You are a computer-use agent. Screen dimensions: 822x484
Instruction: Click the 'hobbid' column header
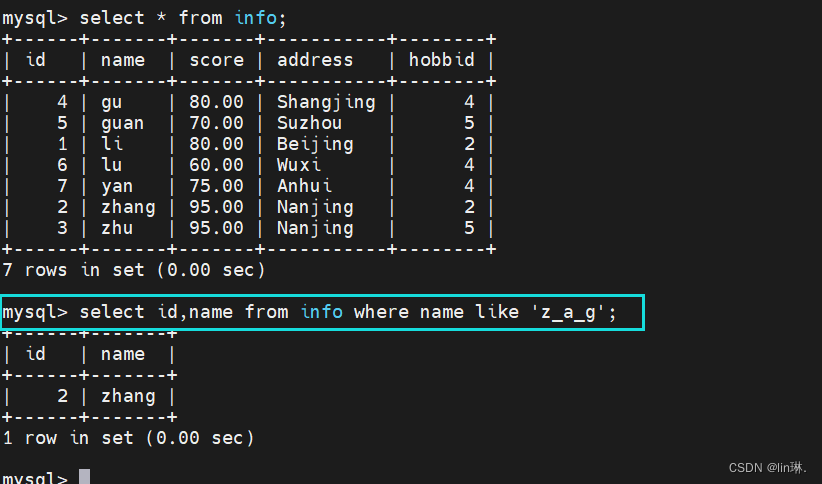[441, 60]
